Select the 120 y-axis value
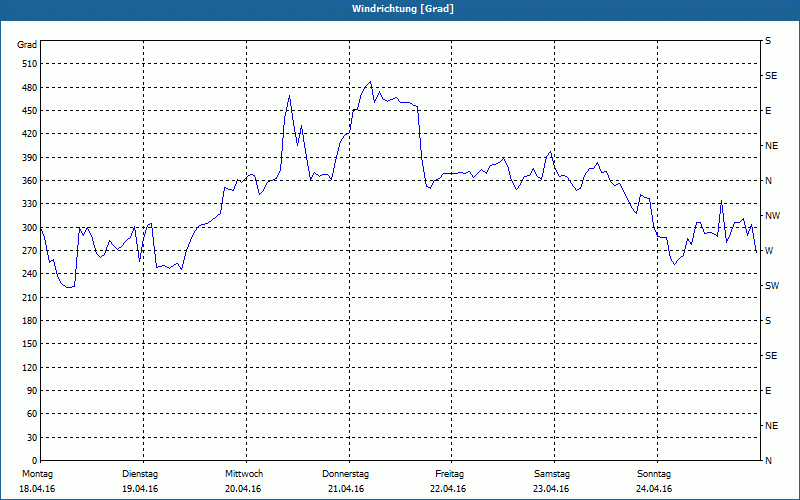The image size is (800, 500). (29, 367)
